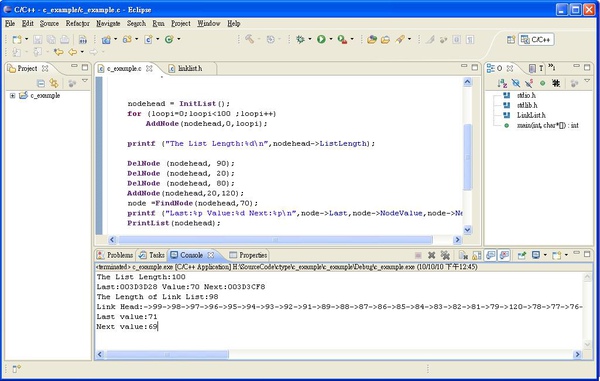Open the Source menu
The height and width of the screenshot is (381, 600).
(49, 24)
